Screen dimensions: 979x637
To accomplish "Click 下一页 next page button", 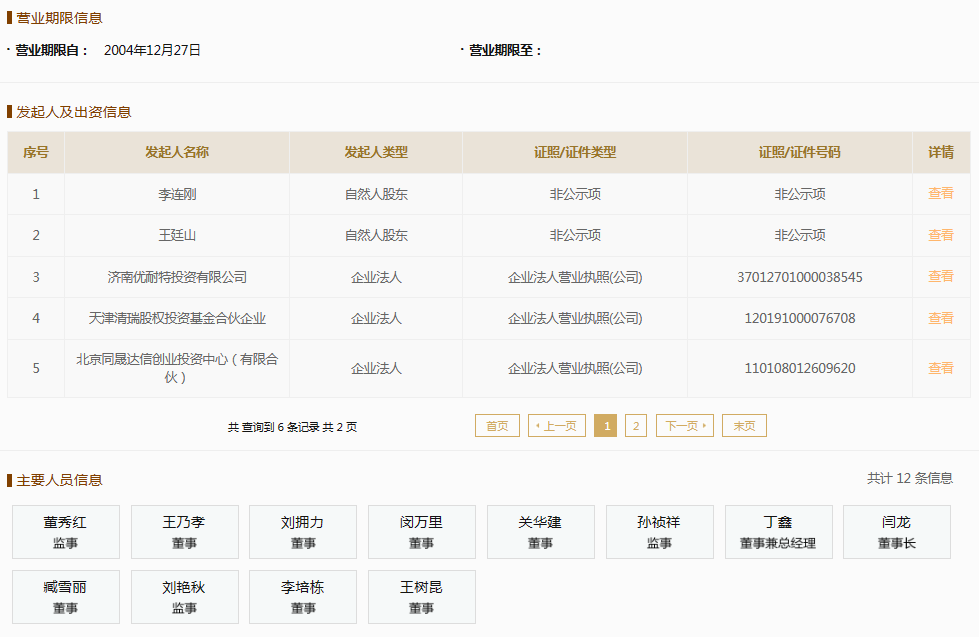I will [685, 426].
